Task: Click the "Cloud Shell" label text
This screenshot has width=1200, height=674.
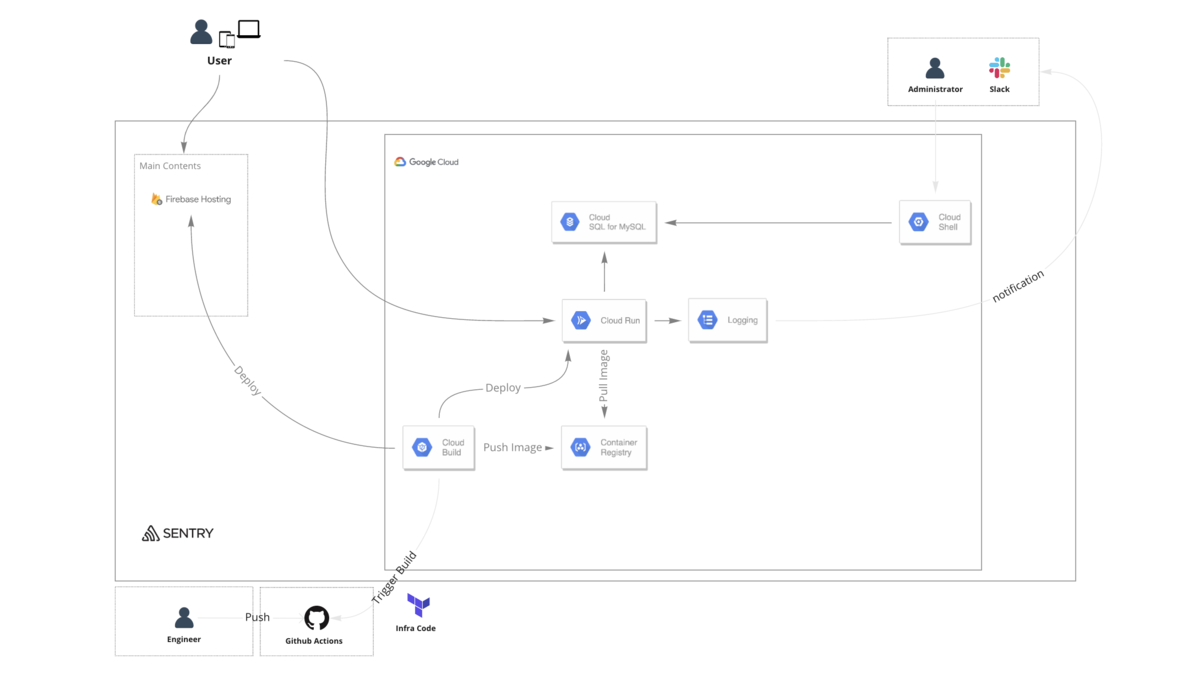Action: (x=948, y=222)
